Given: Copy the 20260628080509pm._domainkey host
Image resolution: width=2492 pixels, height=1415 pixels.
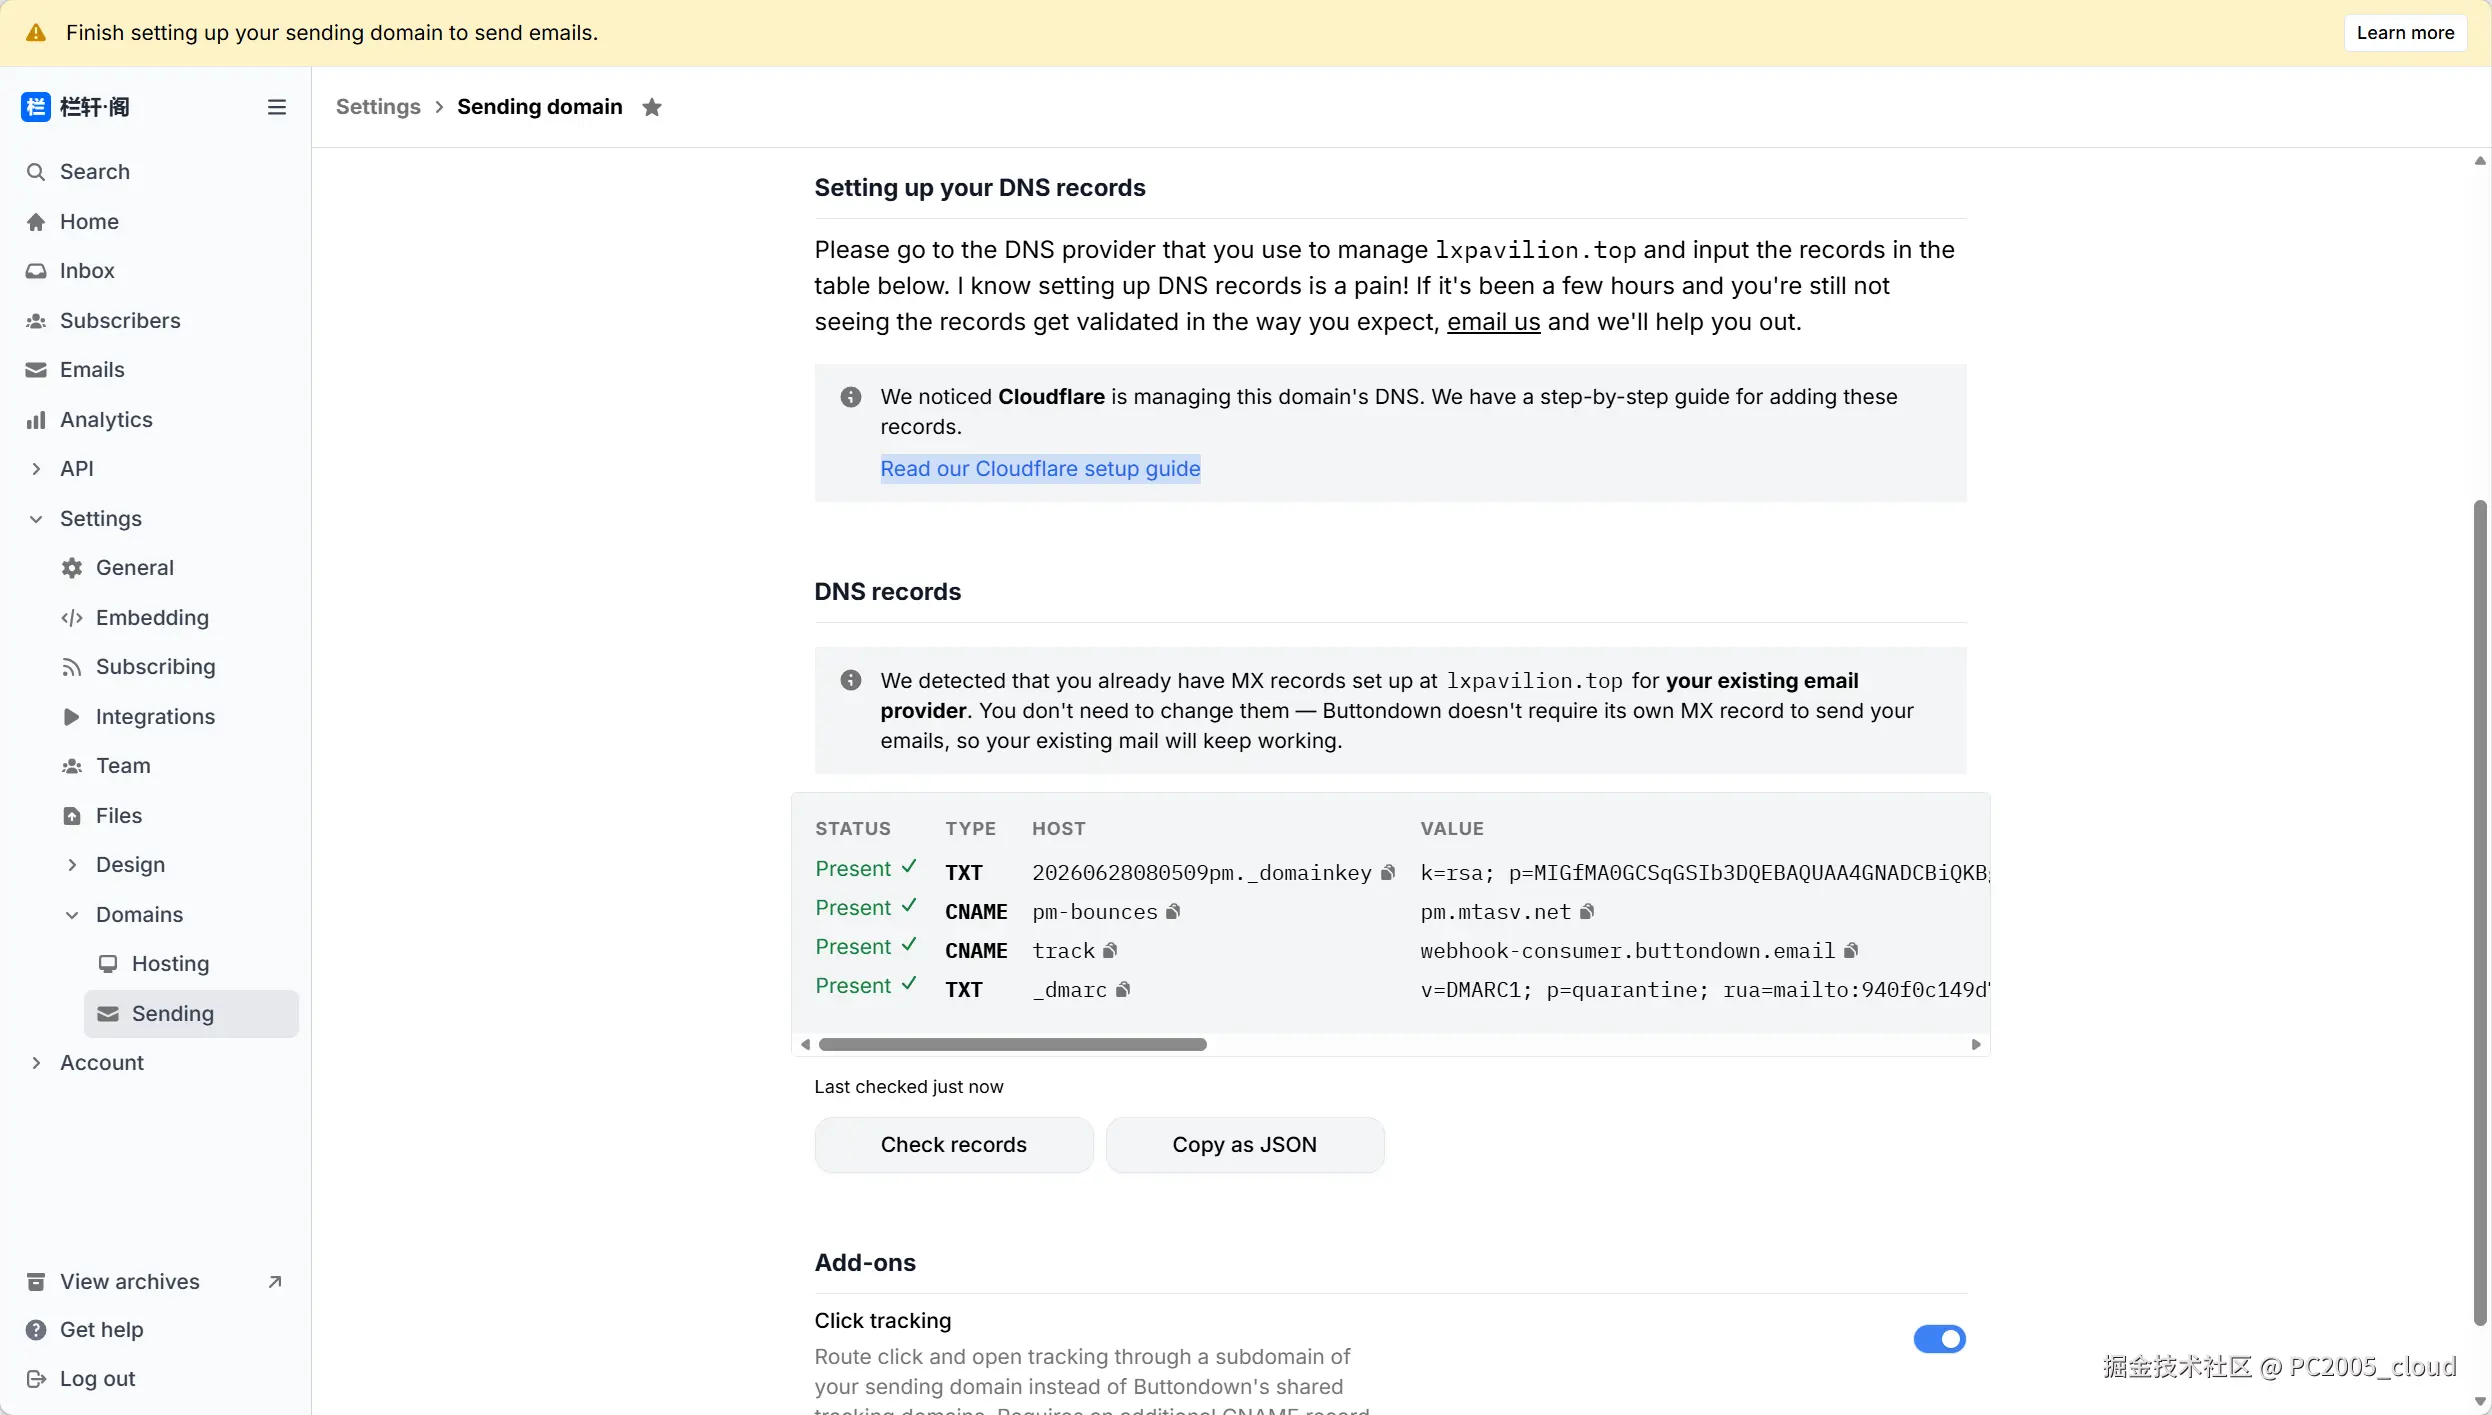Looking at the screenshot, I should 1388,873.
